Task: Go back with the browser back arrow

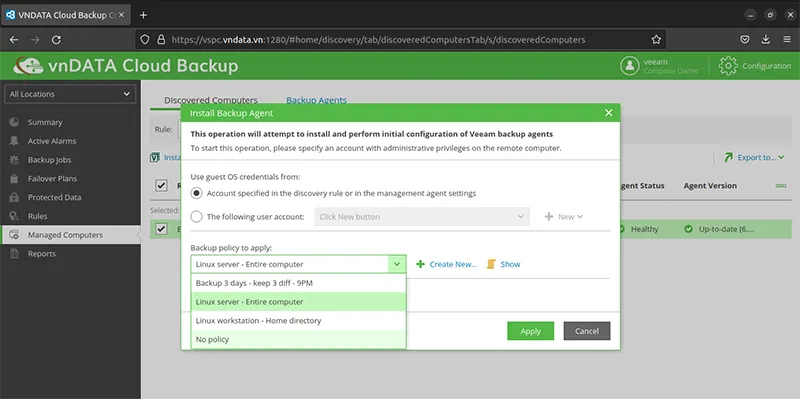Action: [x=14, y=39]
